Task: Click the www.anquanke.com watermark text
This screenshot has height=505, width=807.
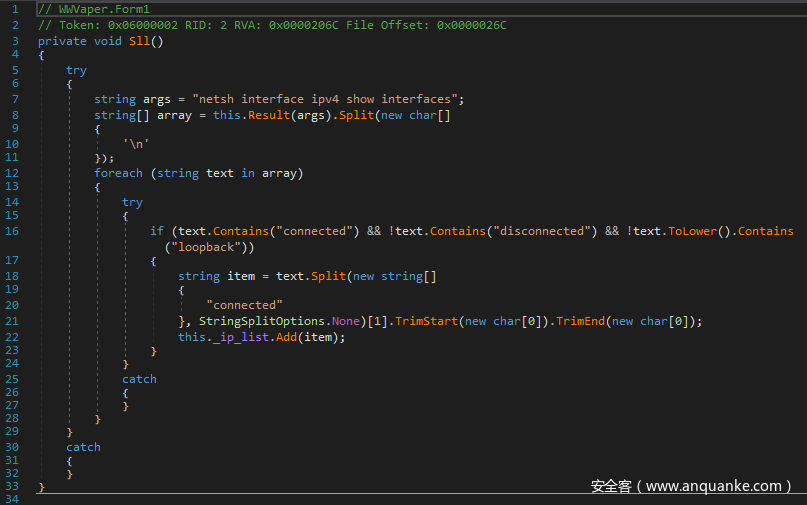Action: click(x=691, y=486)
